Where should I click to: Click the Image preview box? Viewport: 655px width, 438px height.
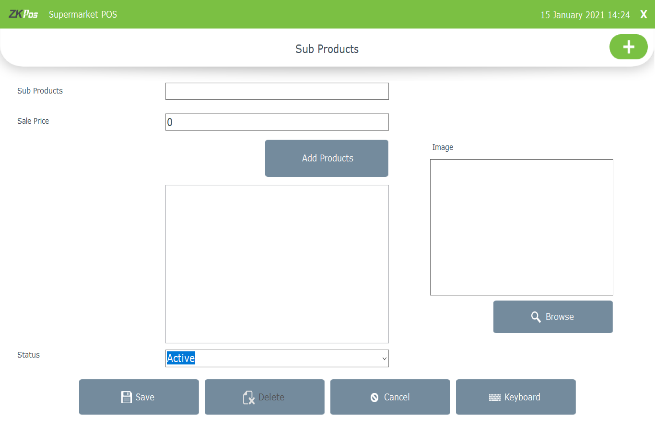pos(521,227)
